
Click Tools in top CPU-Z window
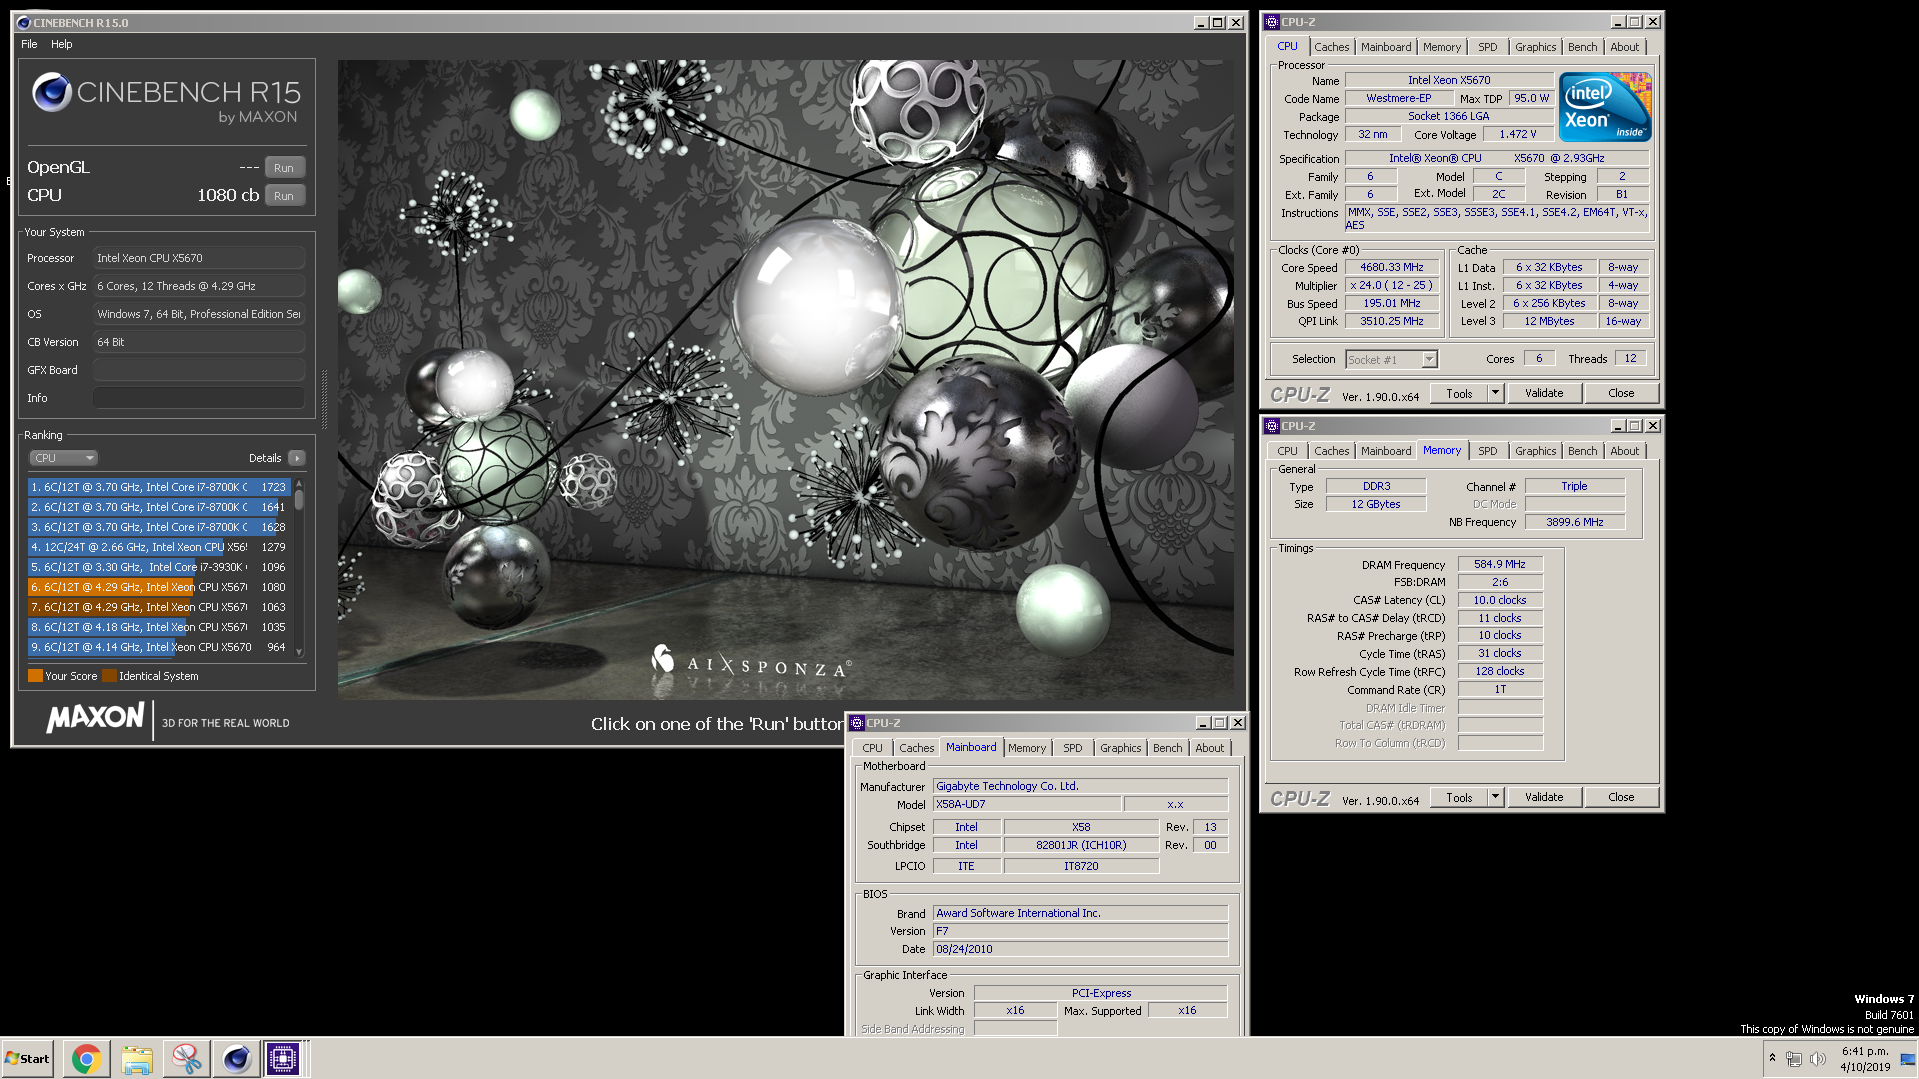[1459, 394]
